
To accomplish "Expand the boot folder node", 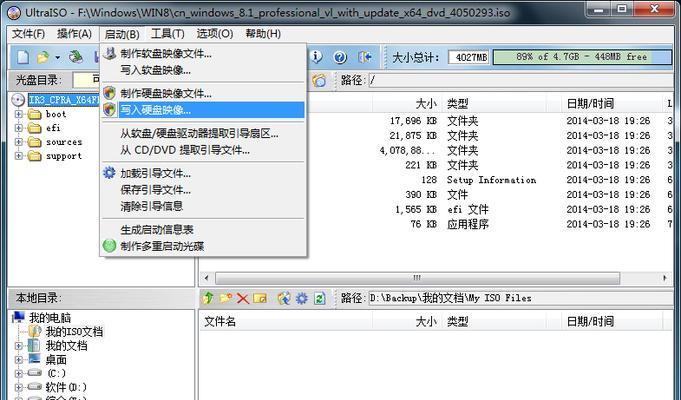I will (x=18, y=114).
